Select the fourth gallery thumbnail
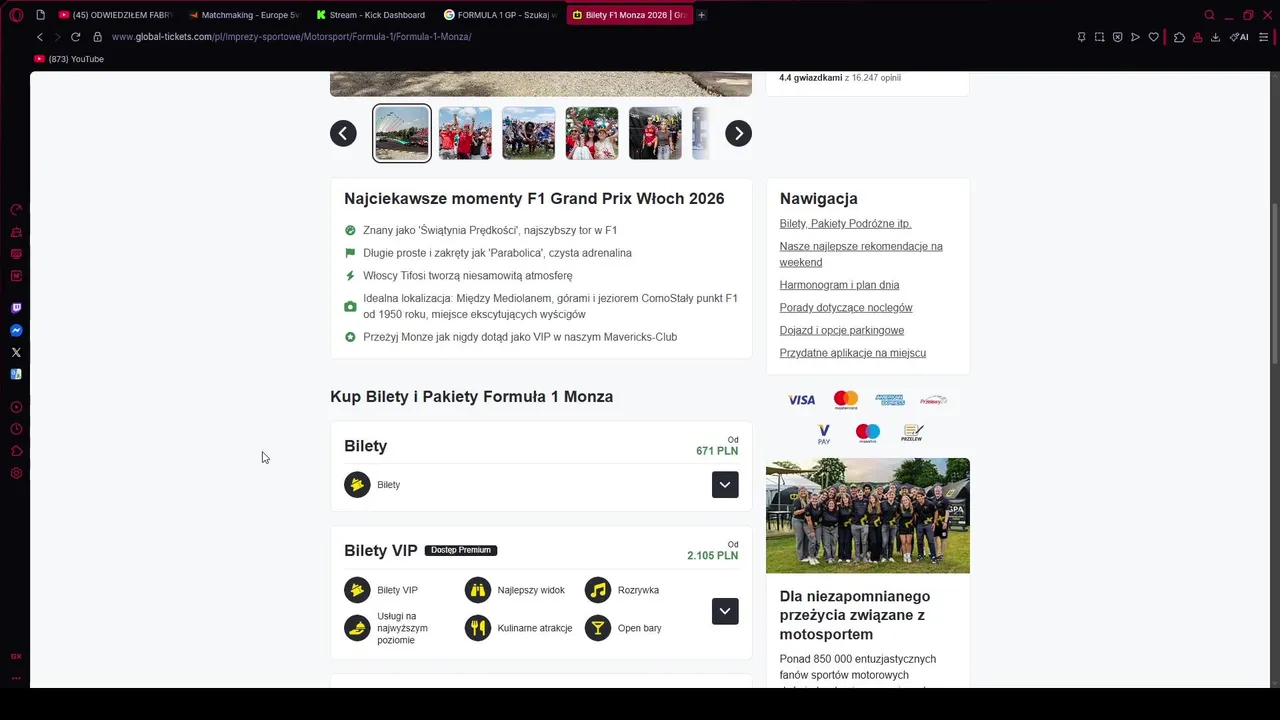The image size is (1280, 720). coord(592,133)
